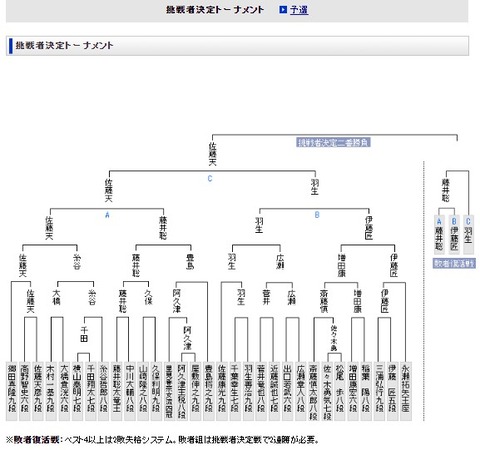Viewport: 480px width, 450px height.
Task: Click the blue B block label
Action: [317, 215]
